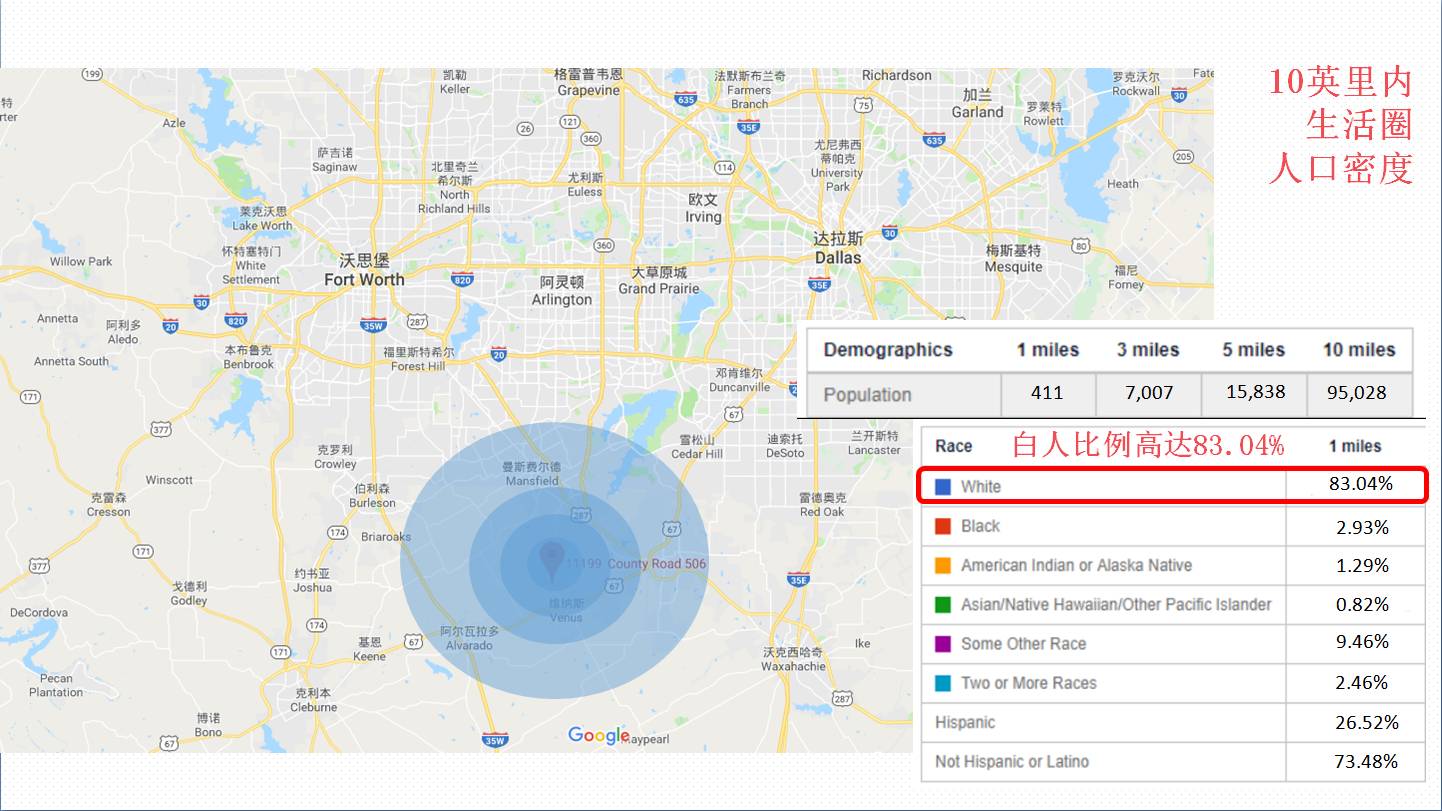Click the highway 199 shield marker
Image resolution: width=1442 pixels, height=811 pixels.
point(93,74)
